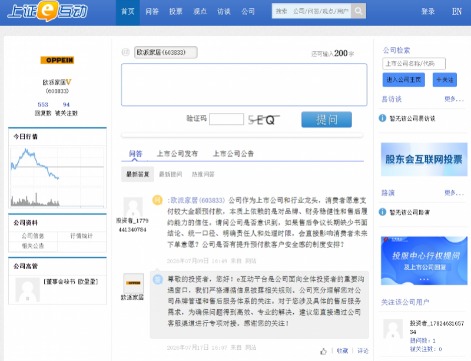Open 更多 next to 易访谈

click(x=454, y=99)
